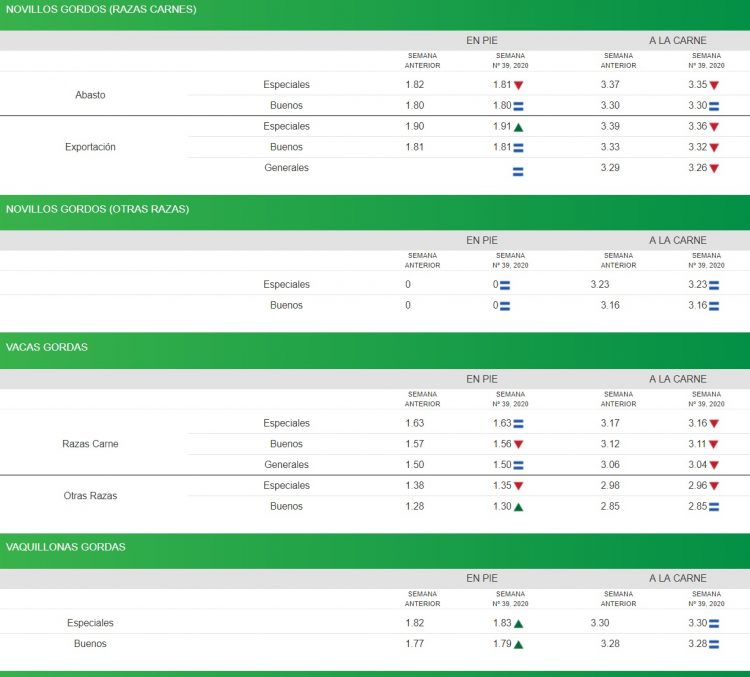Select the Vaquillonas Gordas section header
Screen dimensions: 750x677
65,547
